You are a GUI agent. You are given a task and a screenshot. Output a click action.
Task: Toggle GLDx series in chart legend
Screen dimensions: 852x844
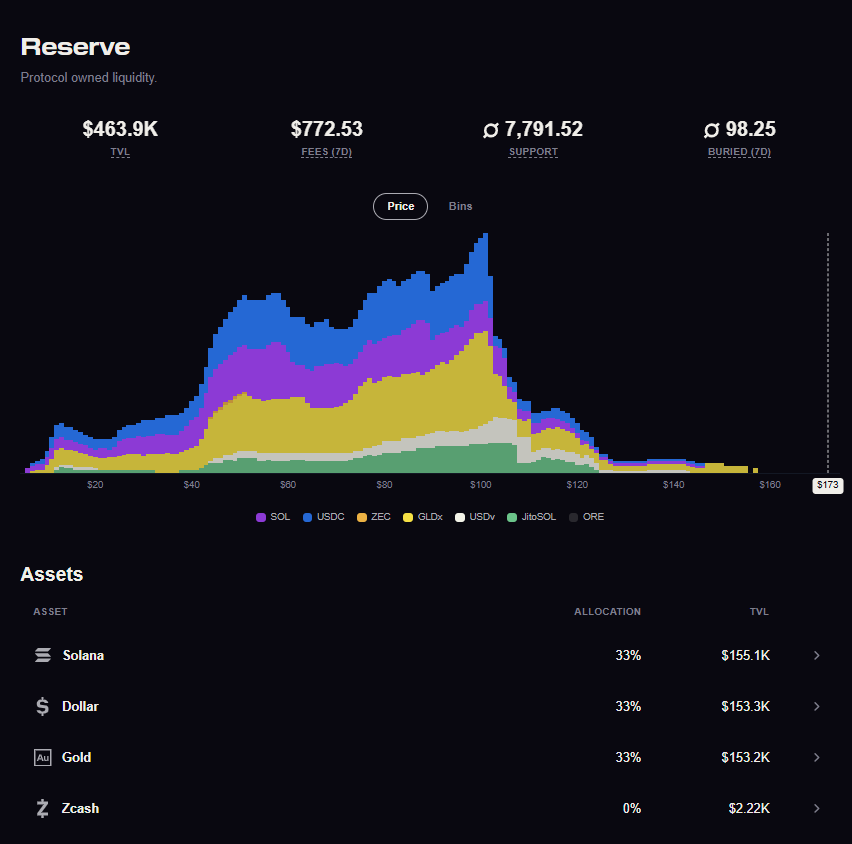tap(423, 517)
